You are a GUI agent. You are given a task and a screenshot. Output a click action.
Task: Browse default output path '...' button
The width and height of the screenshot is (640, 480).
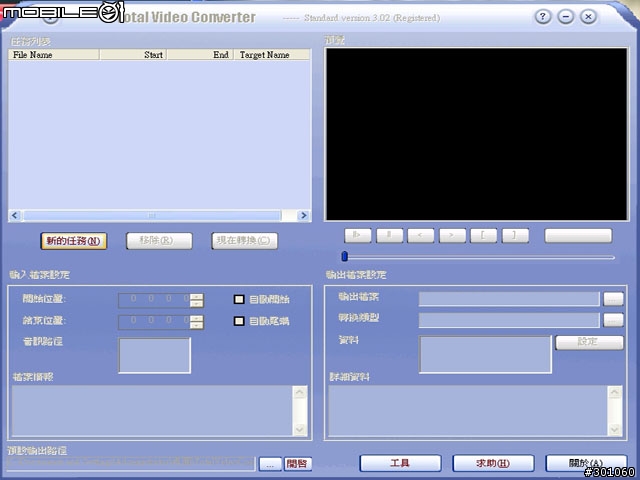[x=270, y=464]
